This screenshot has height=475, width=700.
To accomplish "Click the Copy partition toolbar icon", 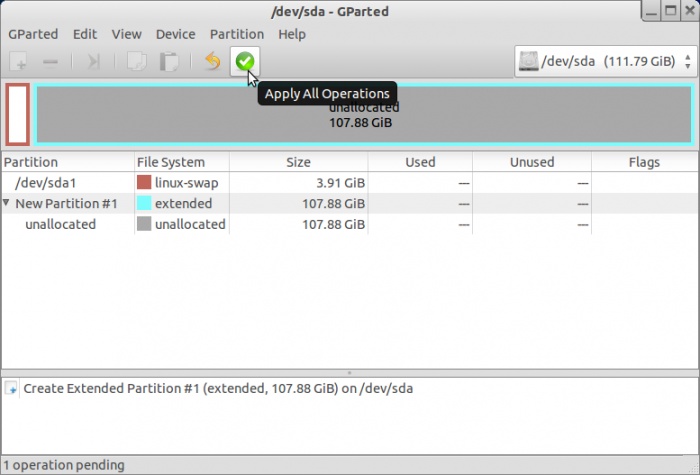I will pyautogui.click(x=137, y=61).
